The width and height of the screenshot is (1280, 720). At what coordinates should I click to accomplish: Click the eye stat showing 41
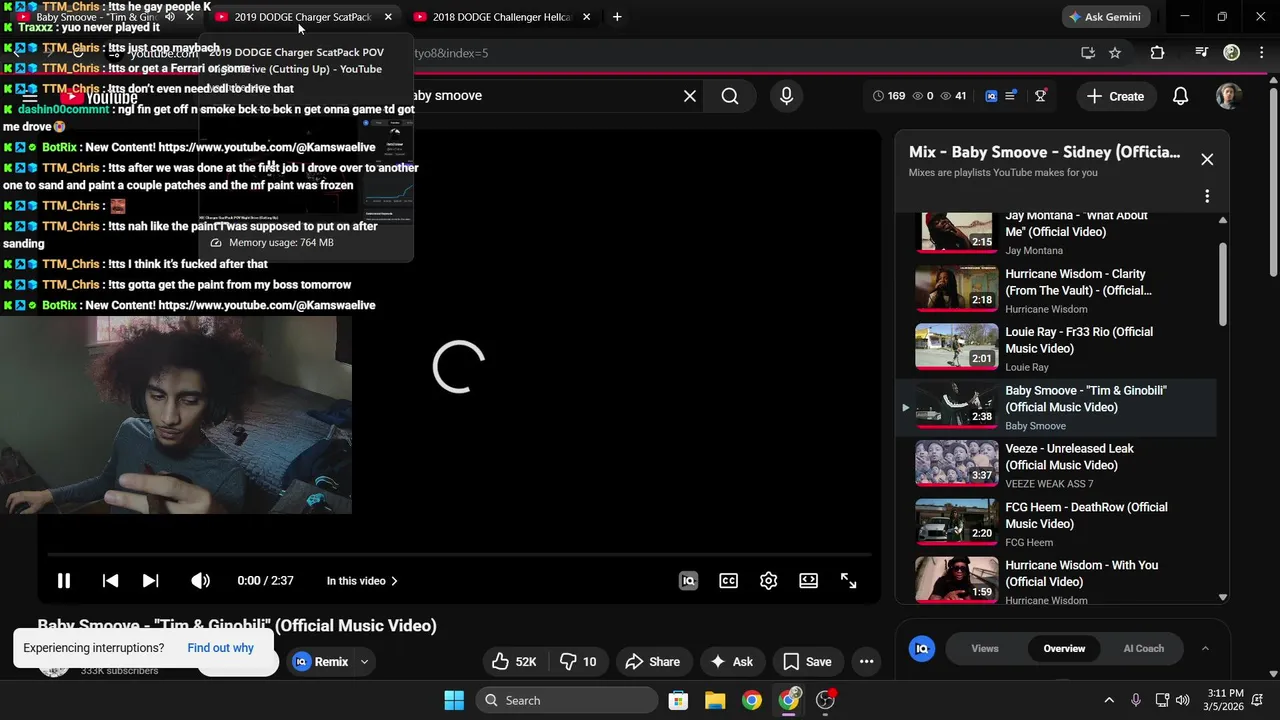point(951,96)
